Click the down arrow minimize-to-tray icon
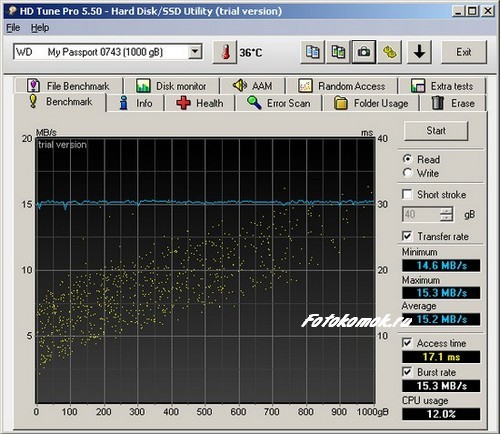500x434 pixels. coord(419,52)
